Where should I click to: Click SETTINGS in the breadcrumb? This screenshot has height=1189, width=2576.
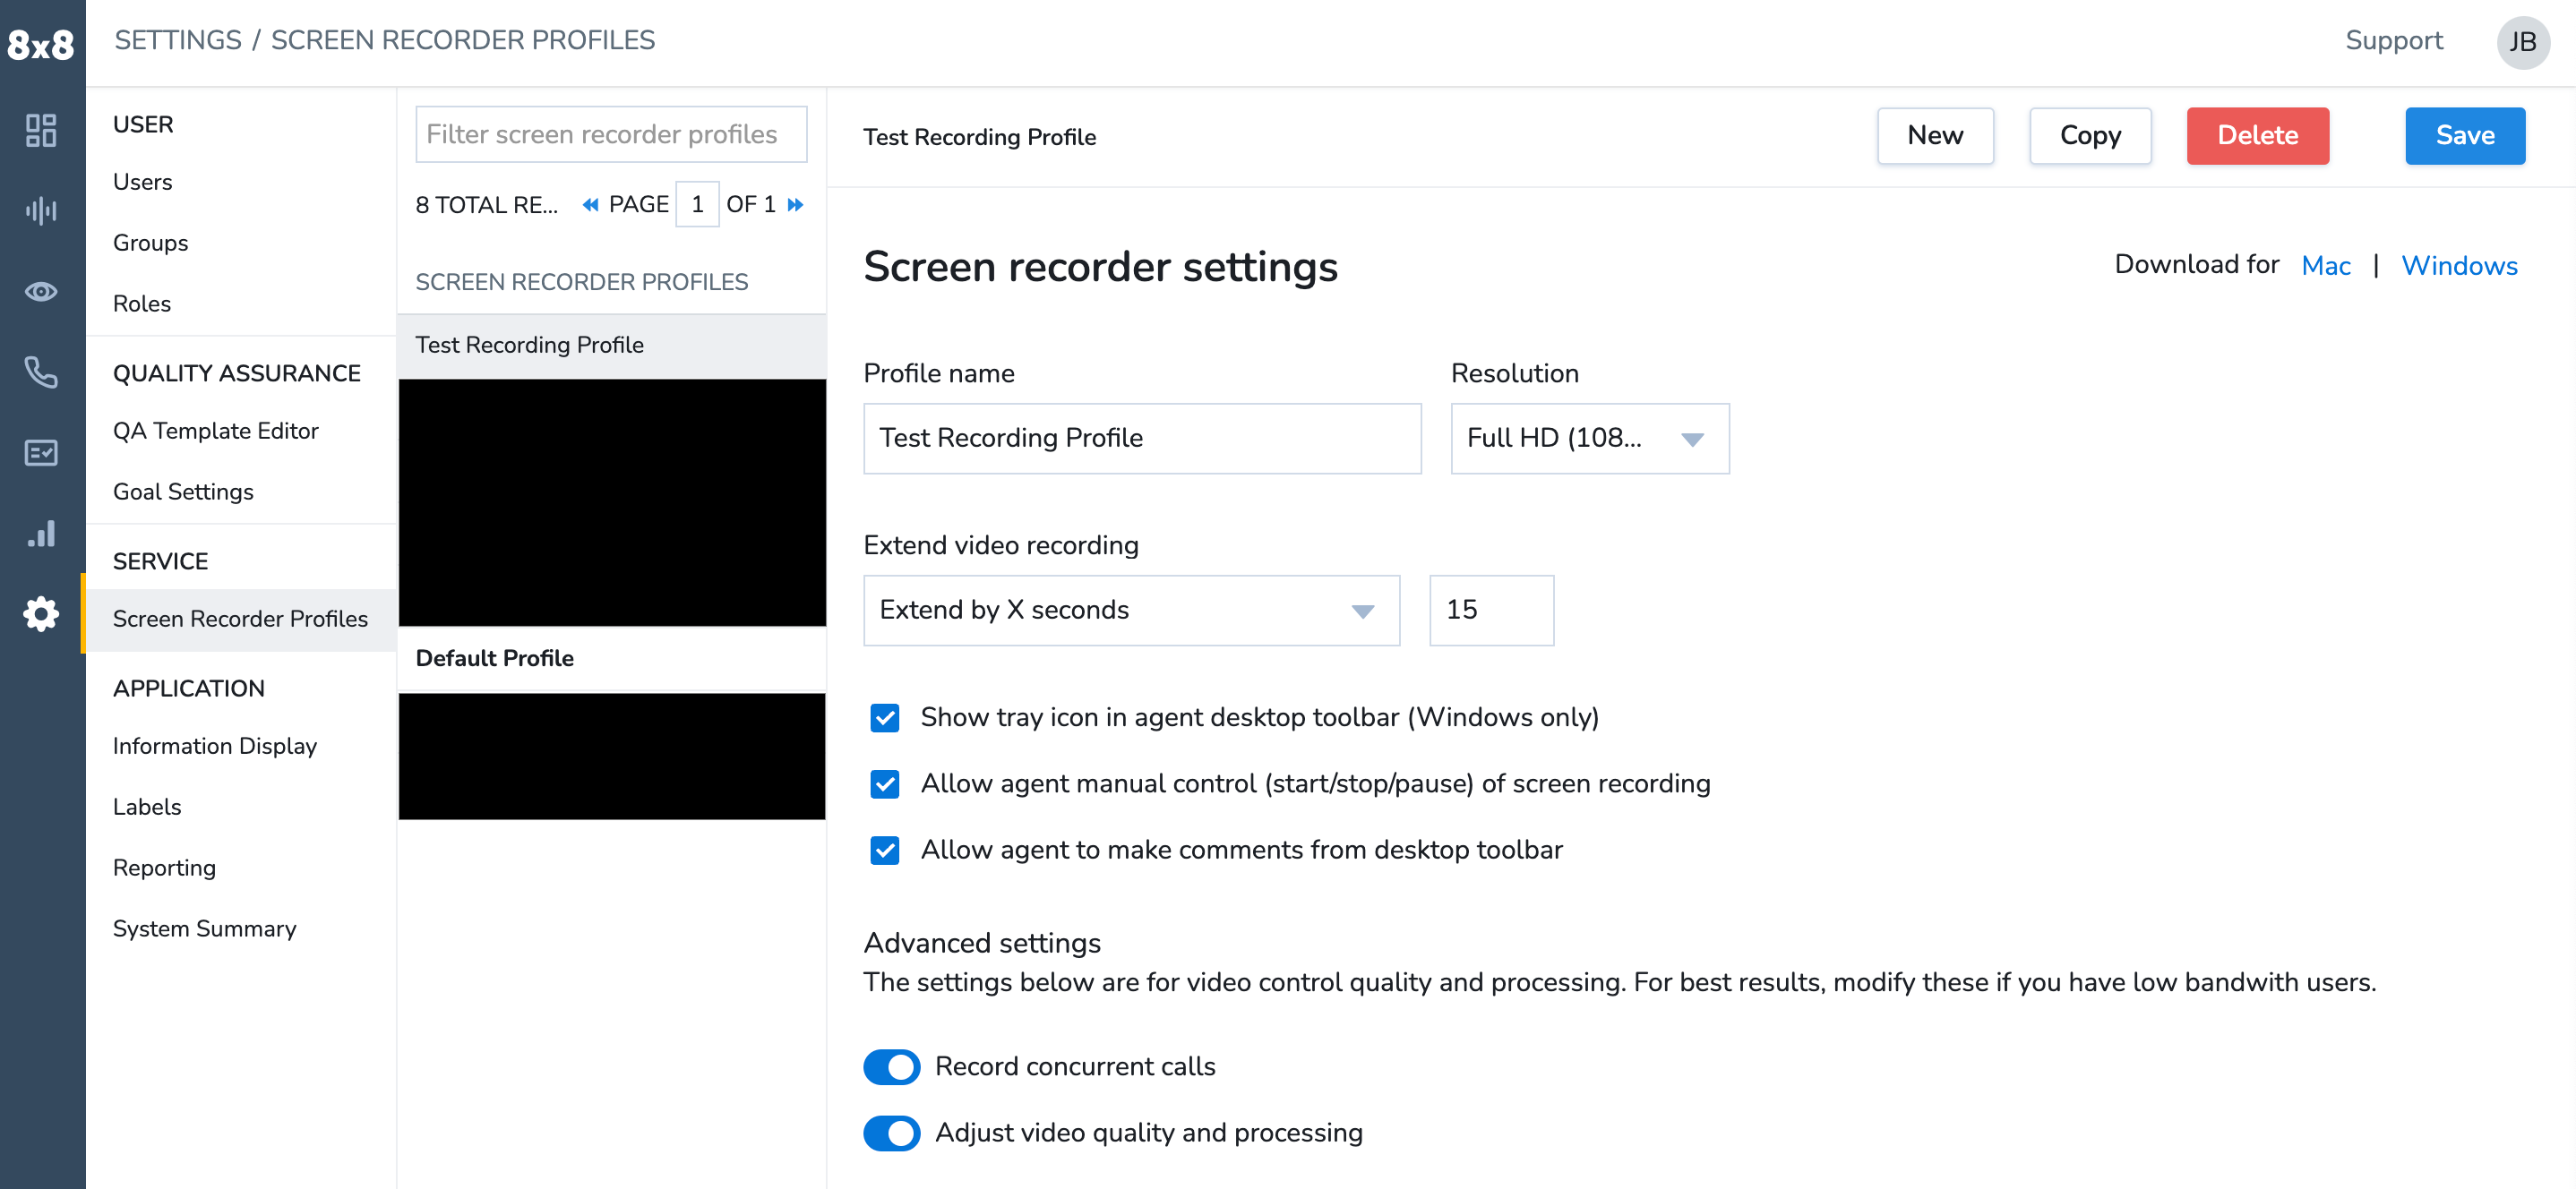(x=178, y=40)
